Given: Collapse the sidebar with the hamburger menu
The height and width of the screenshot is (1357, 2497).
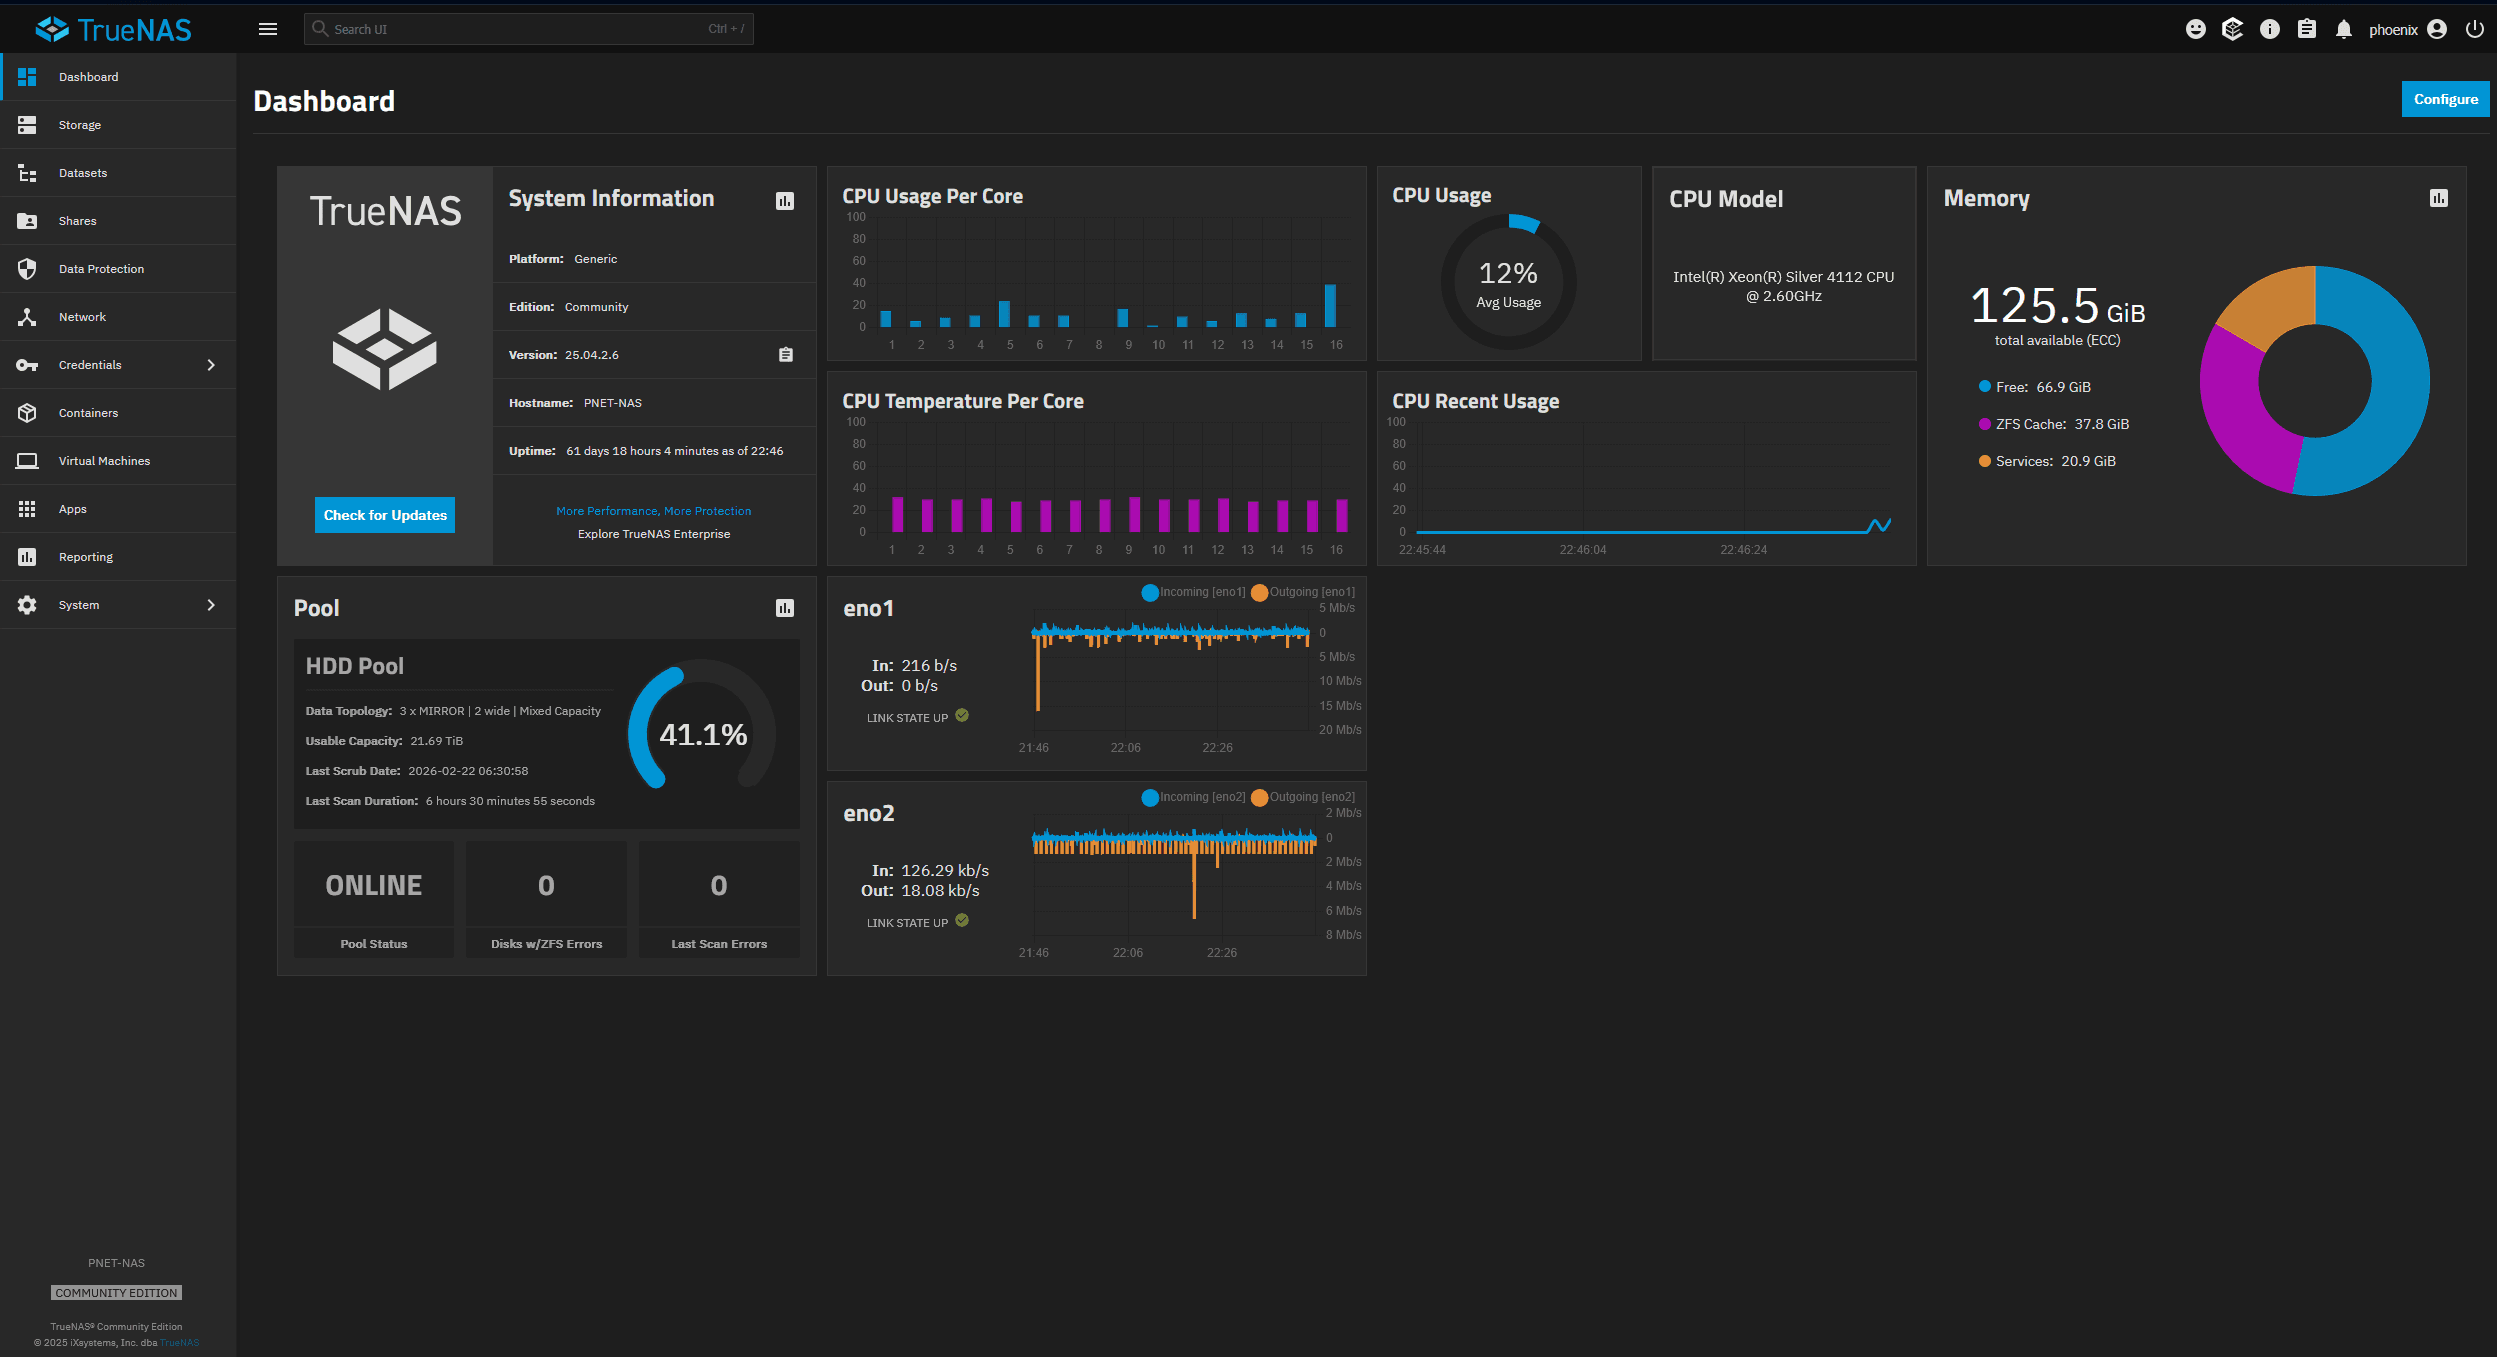Looking at the screenshot, I should [x=267, y=28].
